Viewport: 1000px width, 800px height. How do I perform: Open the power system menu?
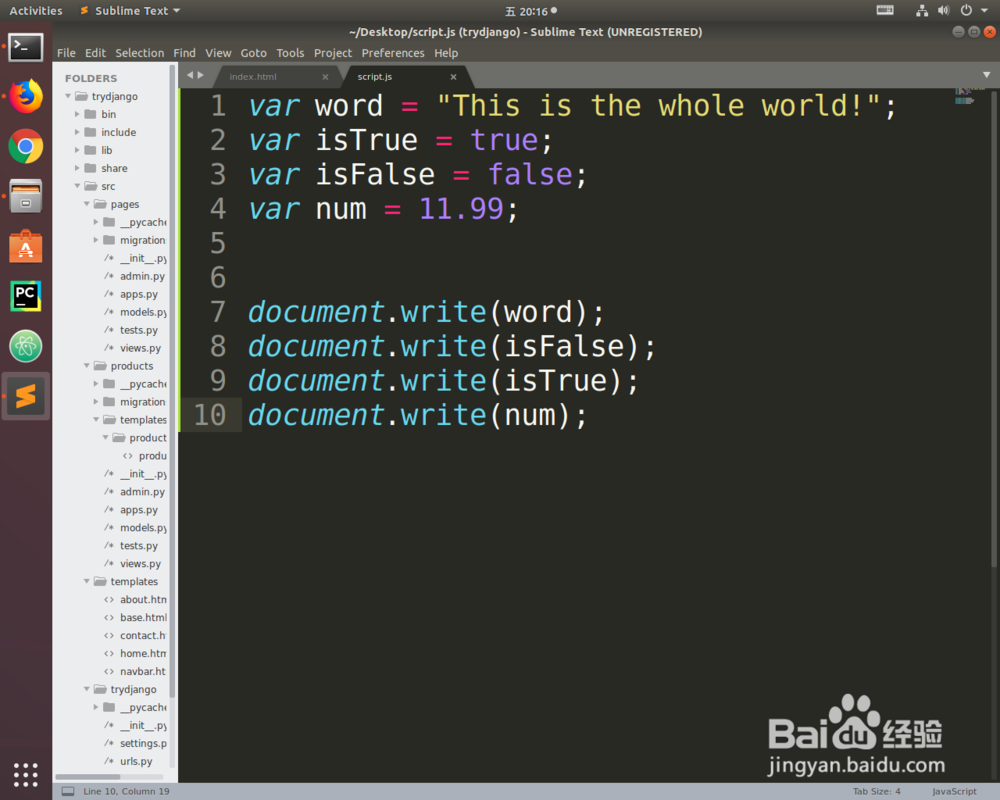966,10
